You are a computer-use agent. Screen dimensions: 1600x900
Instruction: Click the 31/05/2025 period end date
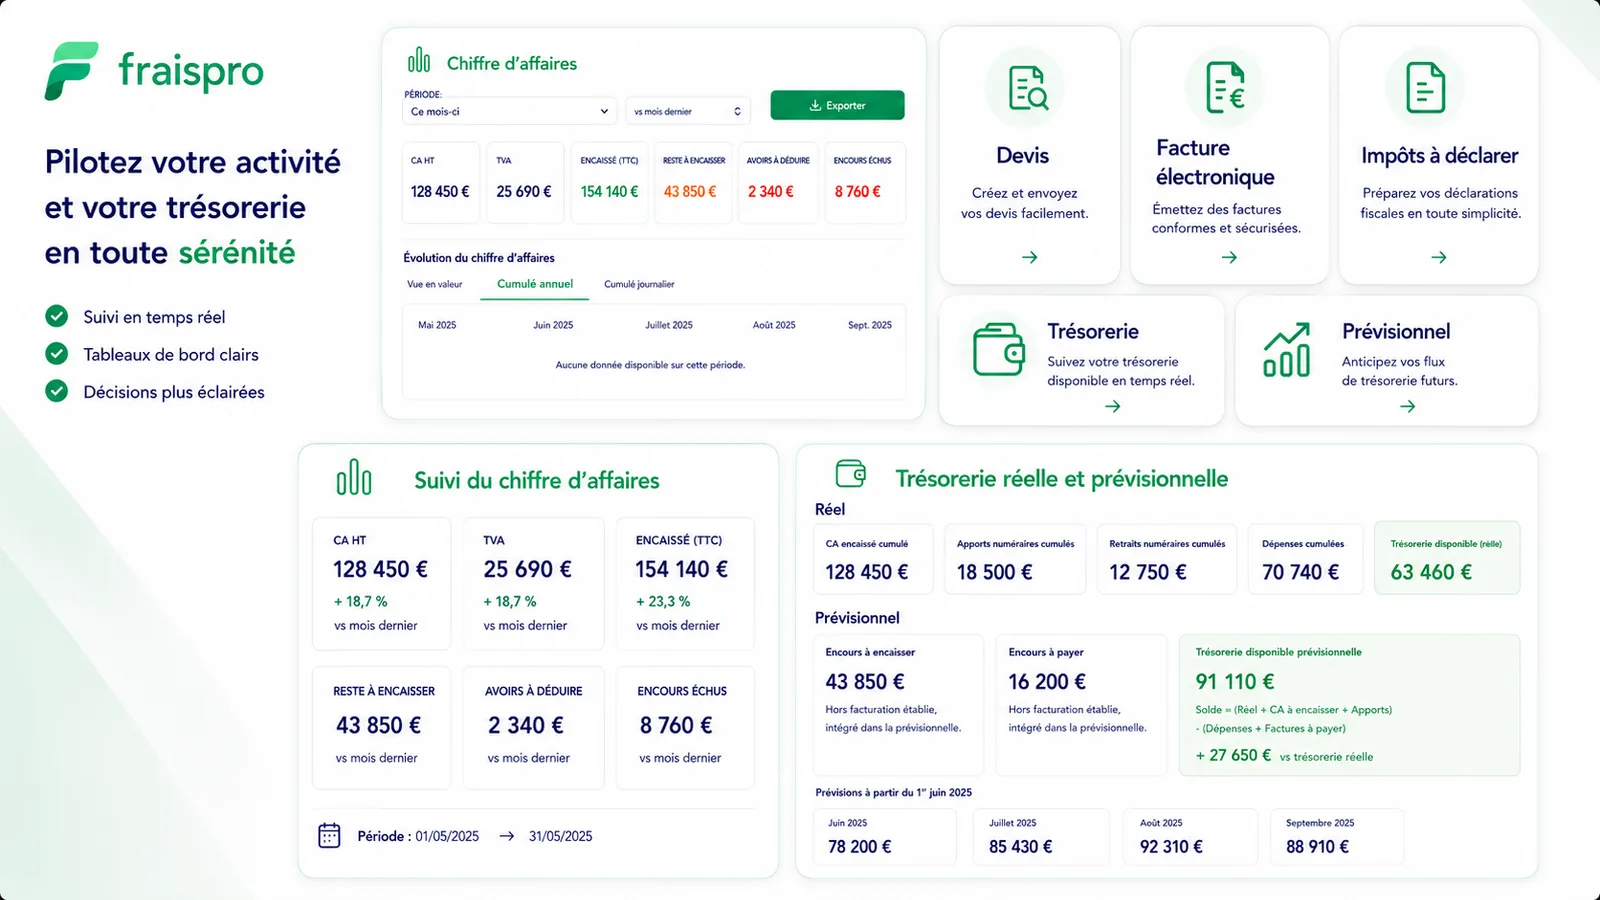click(560, 836)
